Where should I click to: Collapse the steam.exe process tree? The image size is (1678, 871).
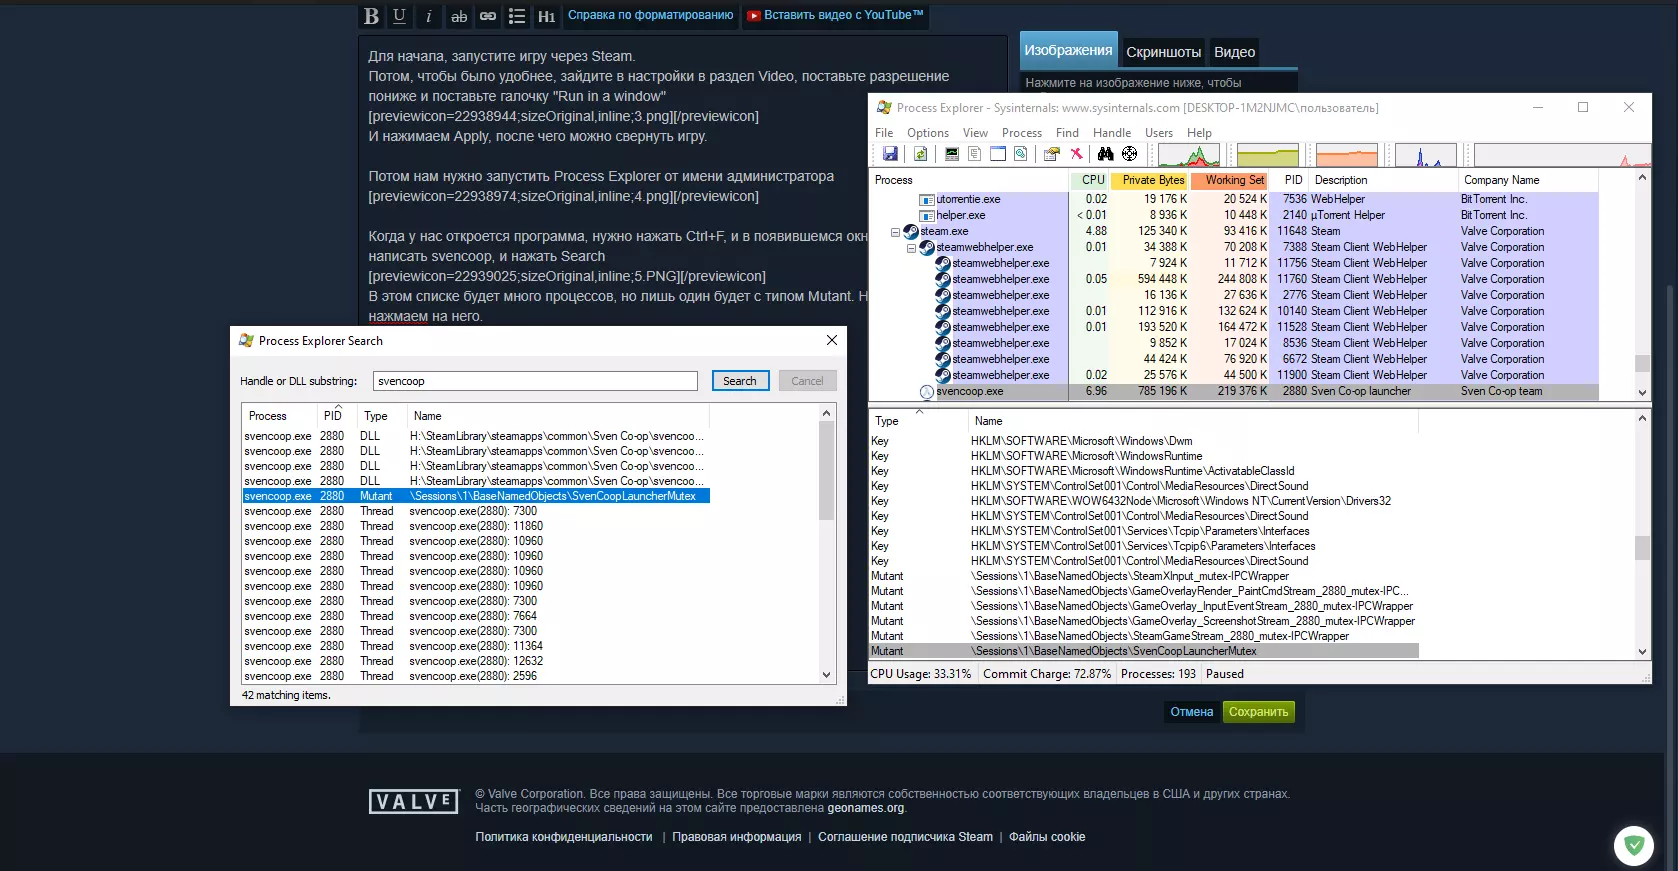coord(895,232)
